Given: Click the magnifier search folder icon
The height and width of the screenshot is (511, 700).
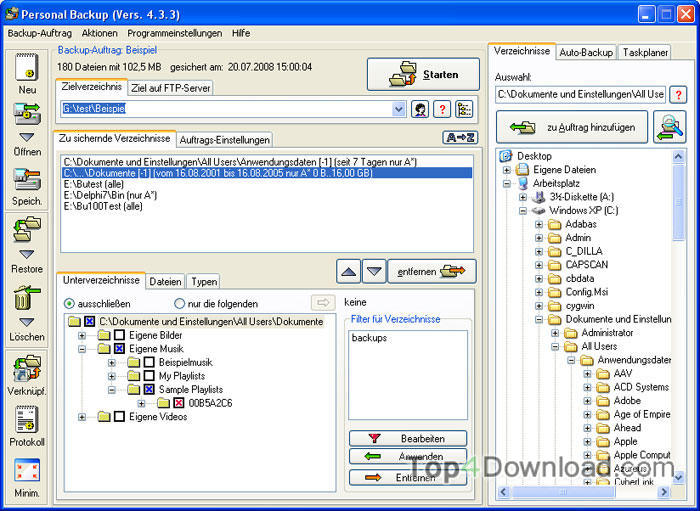Looking at the screenshot, I should [669, 127].
